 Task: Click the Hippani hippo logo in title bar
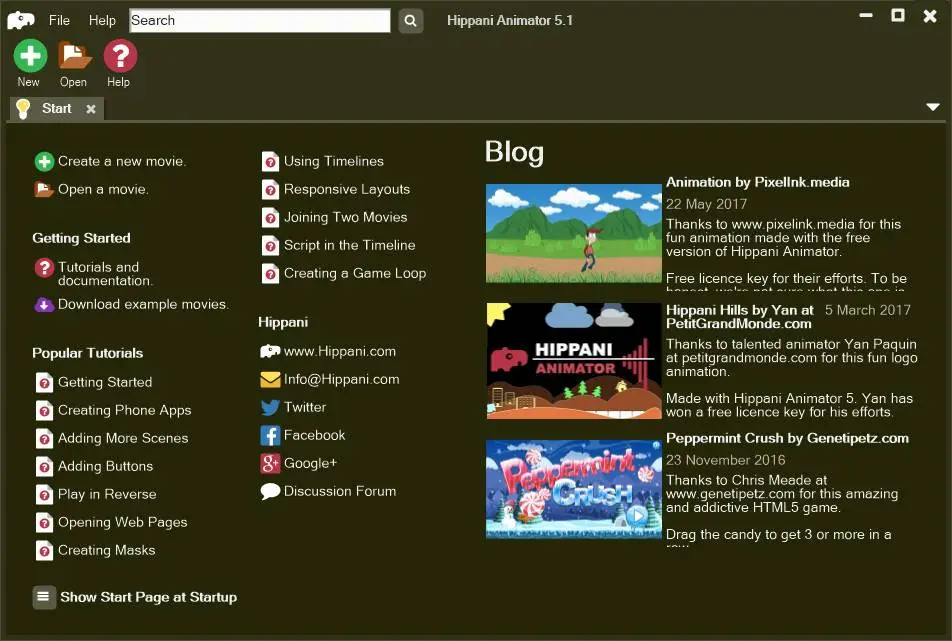21,20
